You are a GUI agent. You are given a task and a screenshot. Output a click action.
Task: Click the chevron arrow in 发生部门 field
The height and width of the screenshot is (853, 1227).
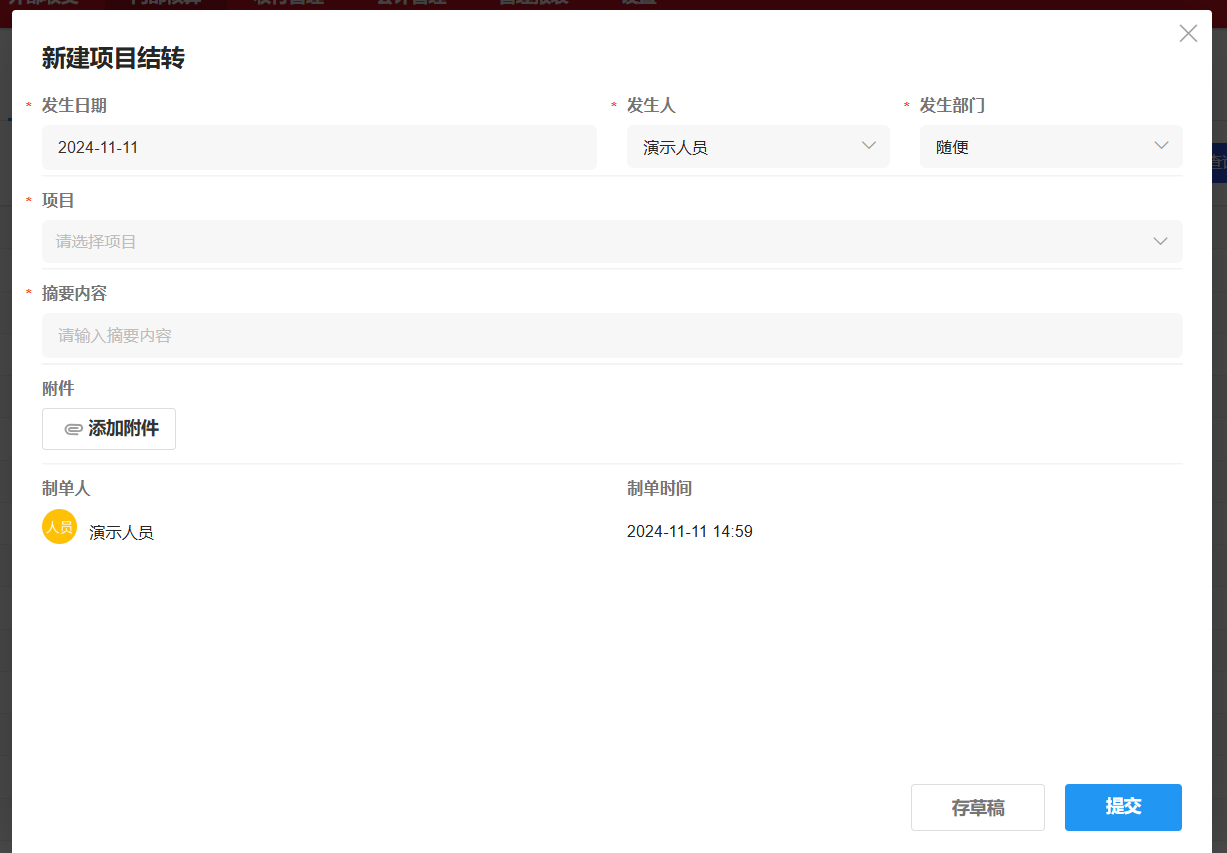1161,146
